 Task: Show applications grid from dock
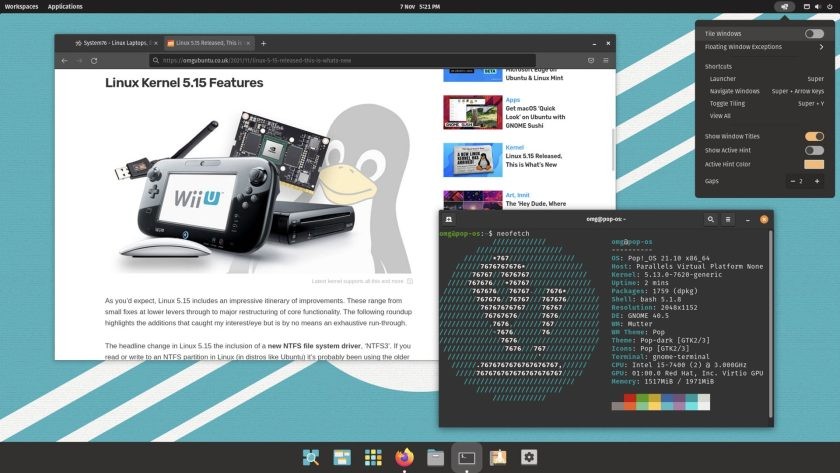click(373, 457)
